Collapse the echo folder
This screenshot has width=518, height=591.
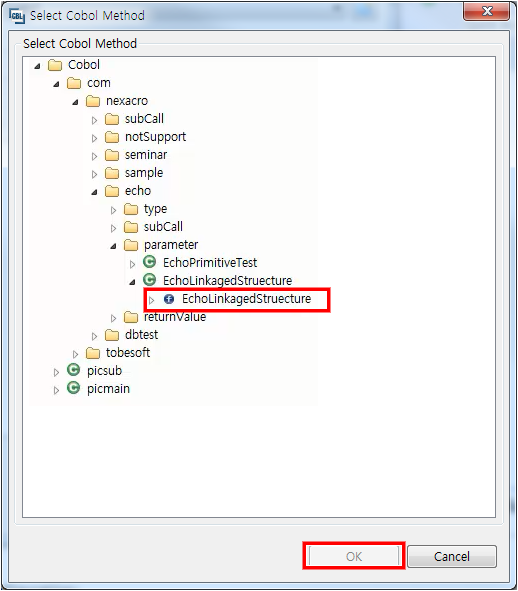(x=94, y=192)
